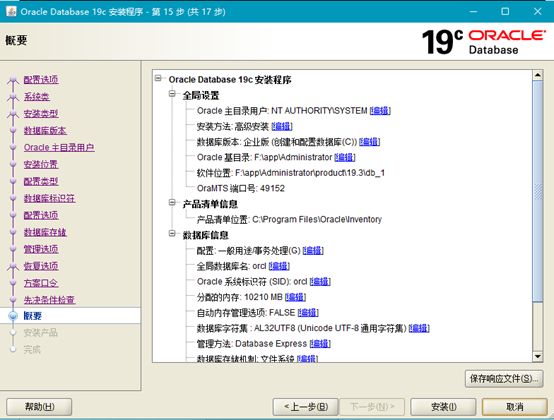Go to the 数据库标识符 step
Image resolution: width=554 pixels, height=420 pixels.
(x=49, y=199)
